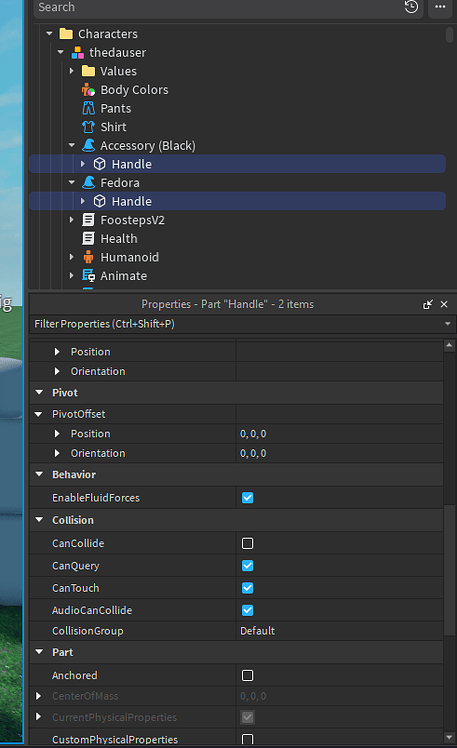Screen dimensions: 457x748
Task: Click the Properties scrollbar down arrow
Action: pyautogui.click(x=449, y=738)
